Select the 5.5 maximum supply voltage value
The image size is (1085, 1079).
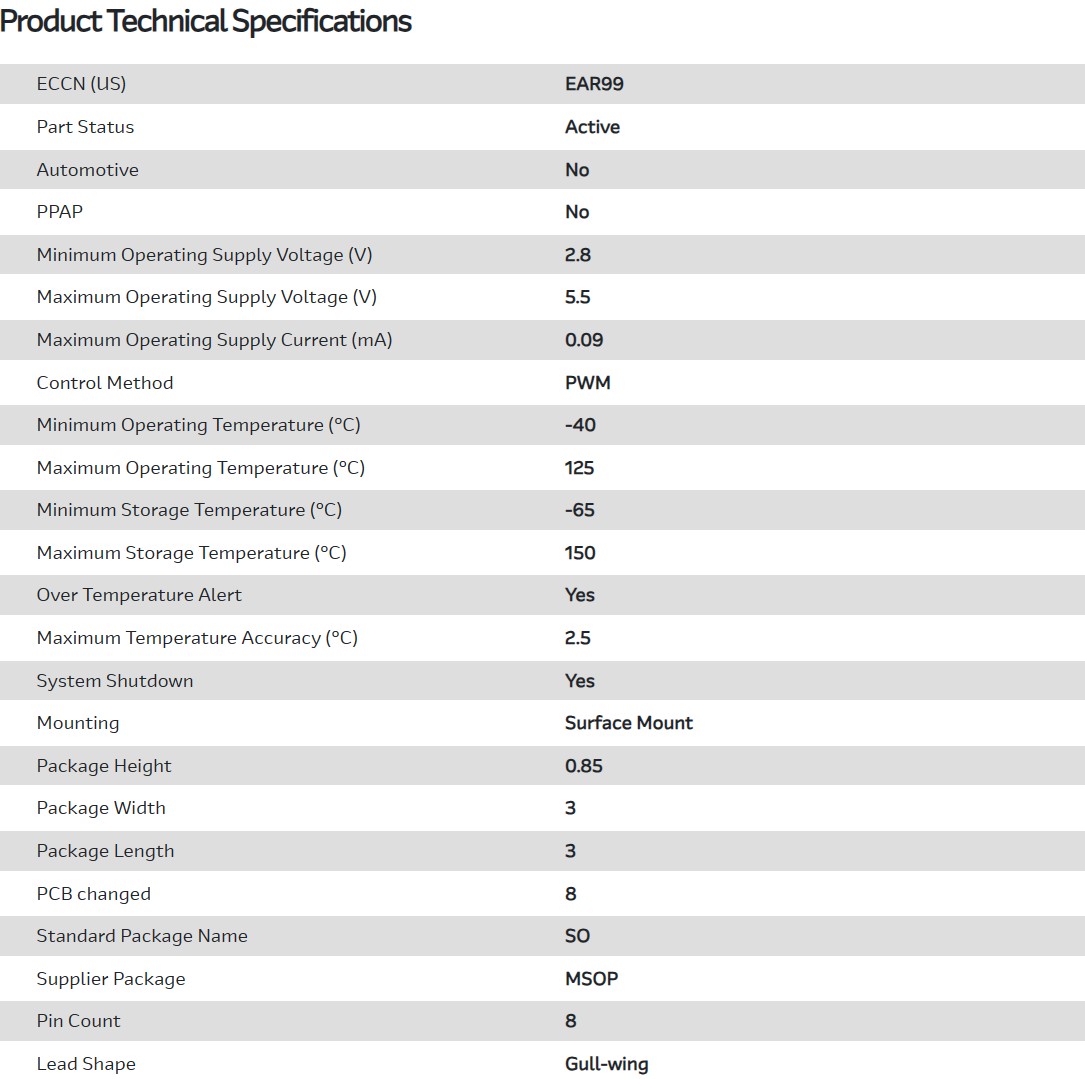(577, 297)
